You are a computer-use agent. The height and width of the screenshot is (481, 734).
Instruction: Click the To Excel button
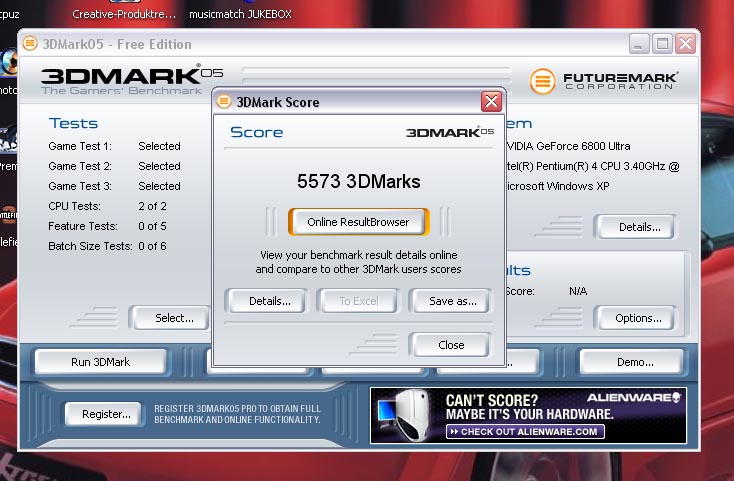(x=359, y=301)
